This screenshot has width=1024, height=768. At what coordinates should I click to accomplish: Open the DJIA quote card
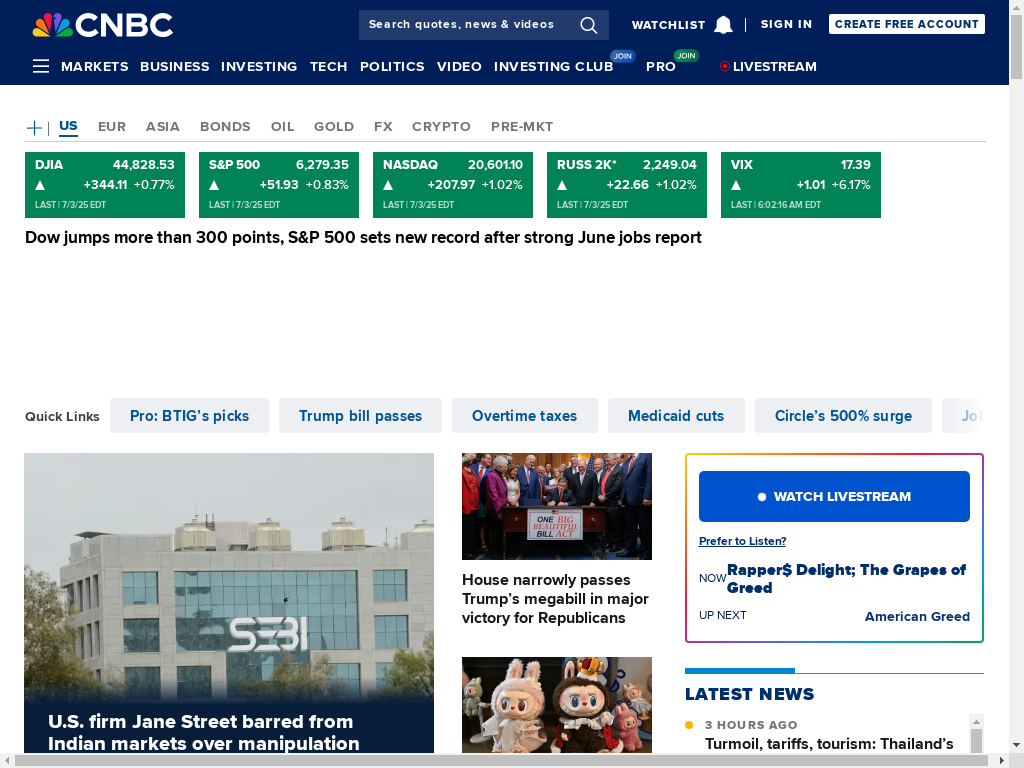tap(104, 185)
